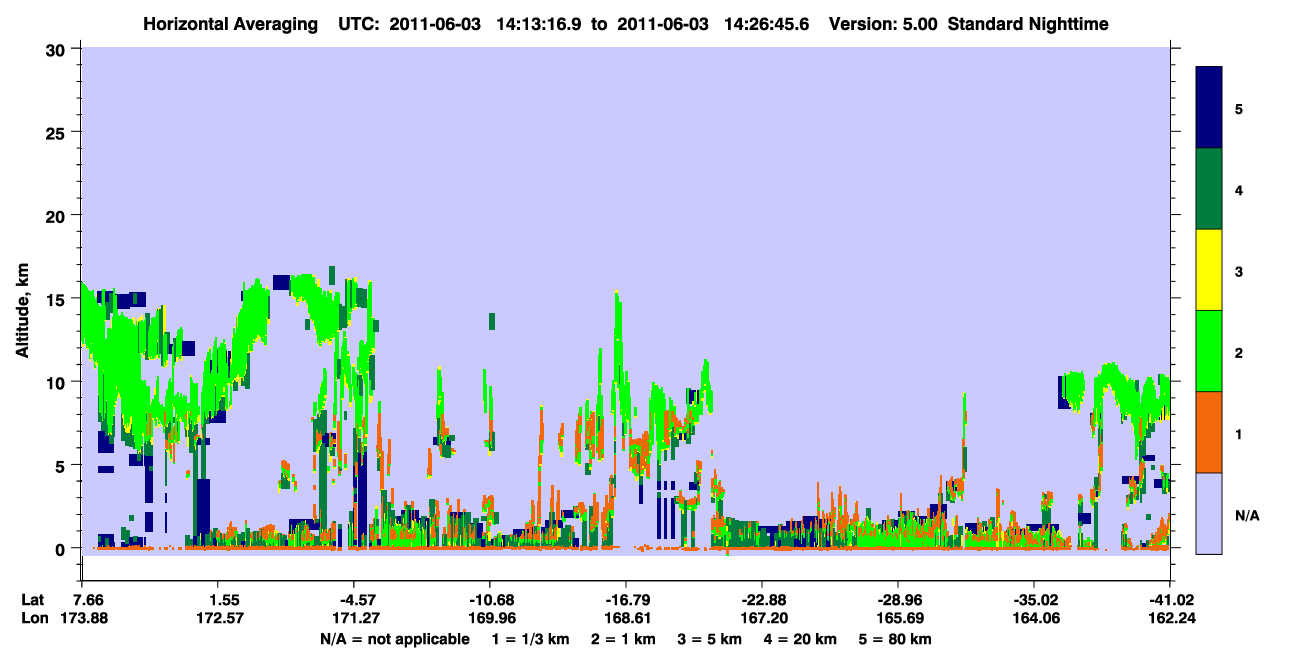Image resolution: width=1300 pixels, height=667 pixels.
Task: Click legend text 'N/A = not applicable'
Action: click(394, 639)
